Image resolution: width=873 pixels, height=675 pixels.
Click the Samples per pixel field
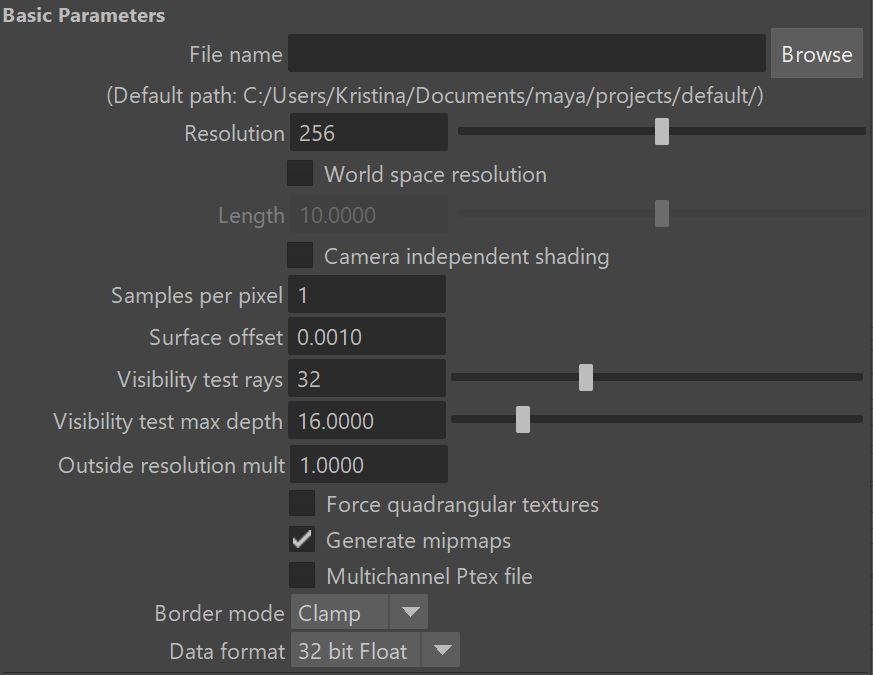(367, 295)
